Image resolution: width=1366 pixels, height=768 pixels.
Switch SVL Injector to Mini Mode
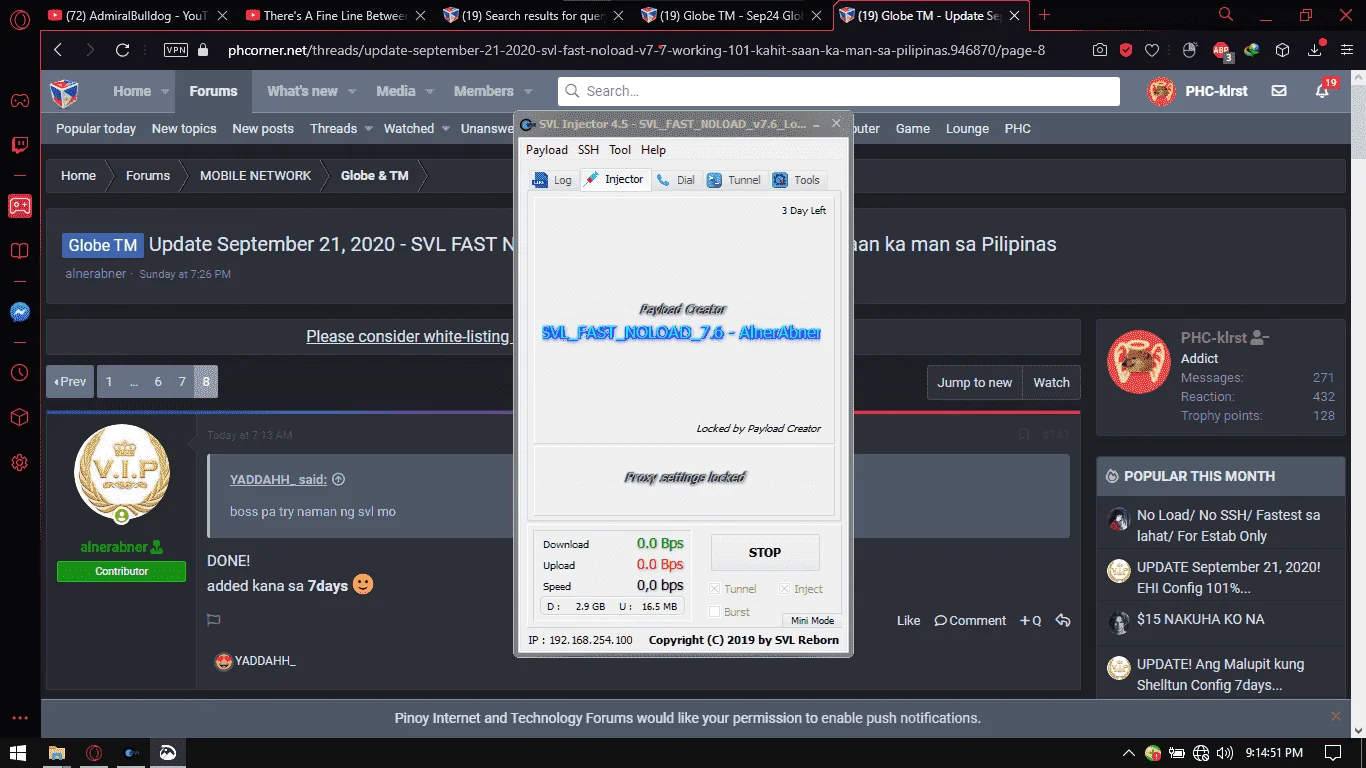[x=812, y=621]
